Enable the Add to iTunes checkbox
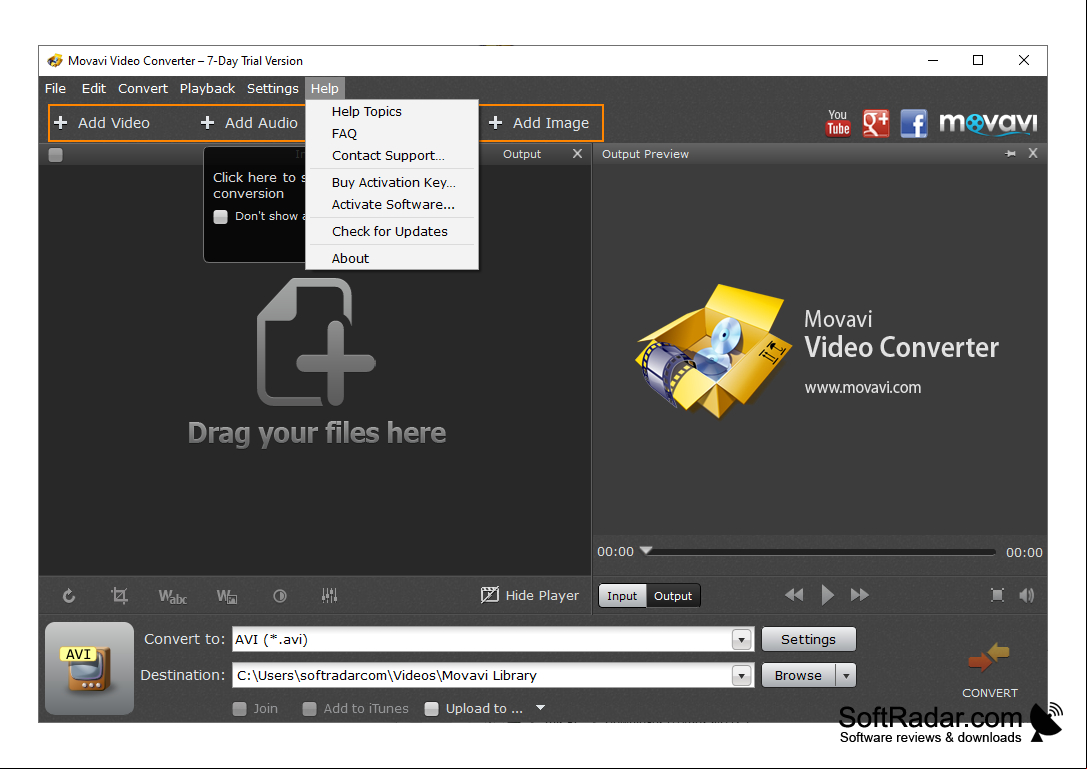Image resolution: width=1087 pixels, height=769 pixels. point(309,709)
